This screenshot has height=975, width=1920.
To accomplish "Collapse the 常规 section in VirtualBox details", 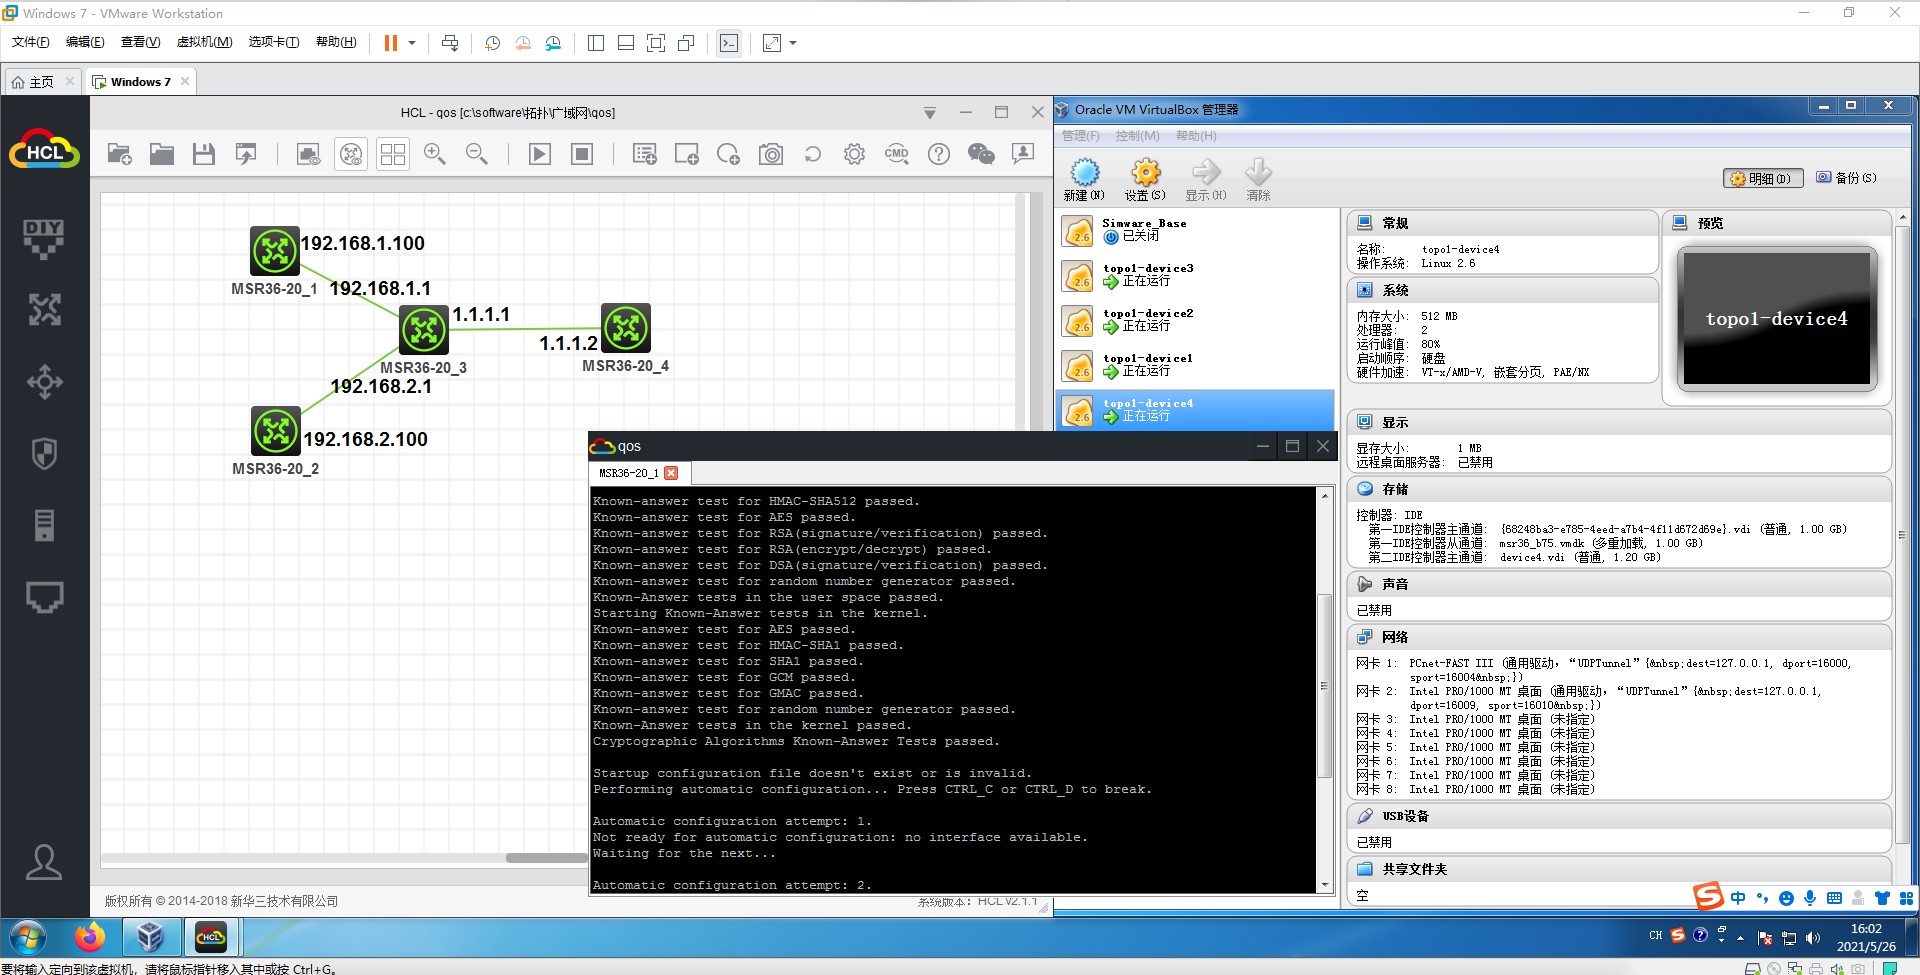I will [1502, 223].
